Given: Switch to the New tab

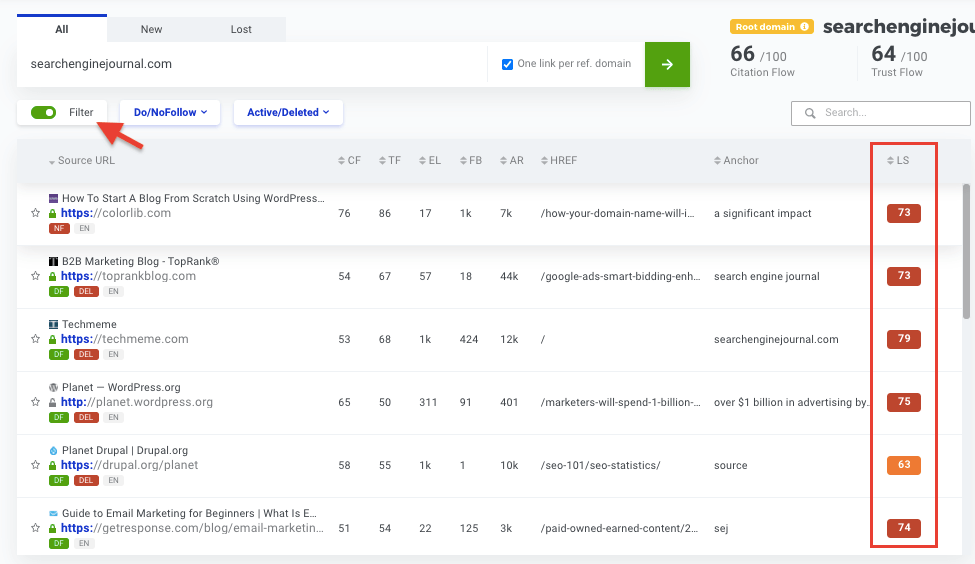Looking at the screenshot, I should click(151, 29).
